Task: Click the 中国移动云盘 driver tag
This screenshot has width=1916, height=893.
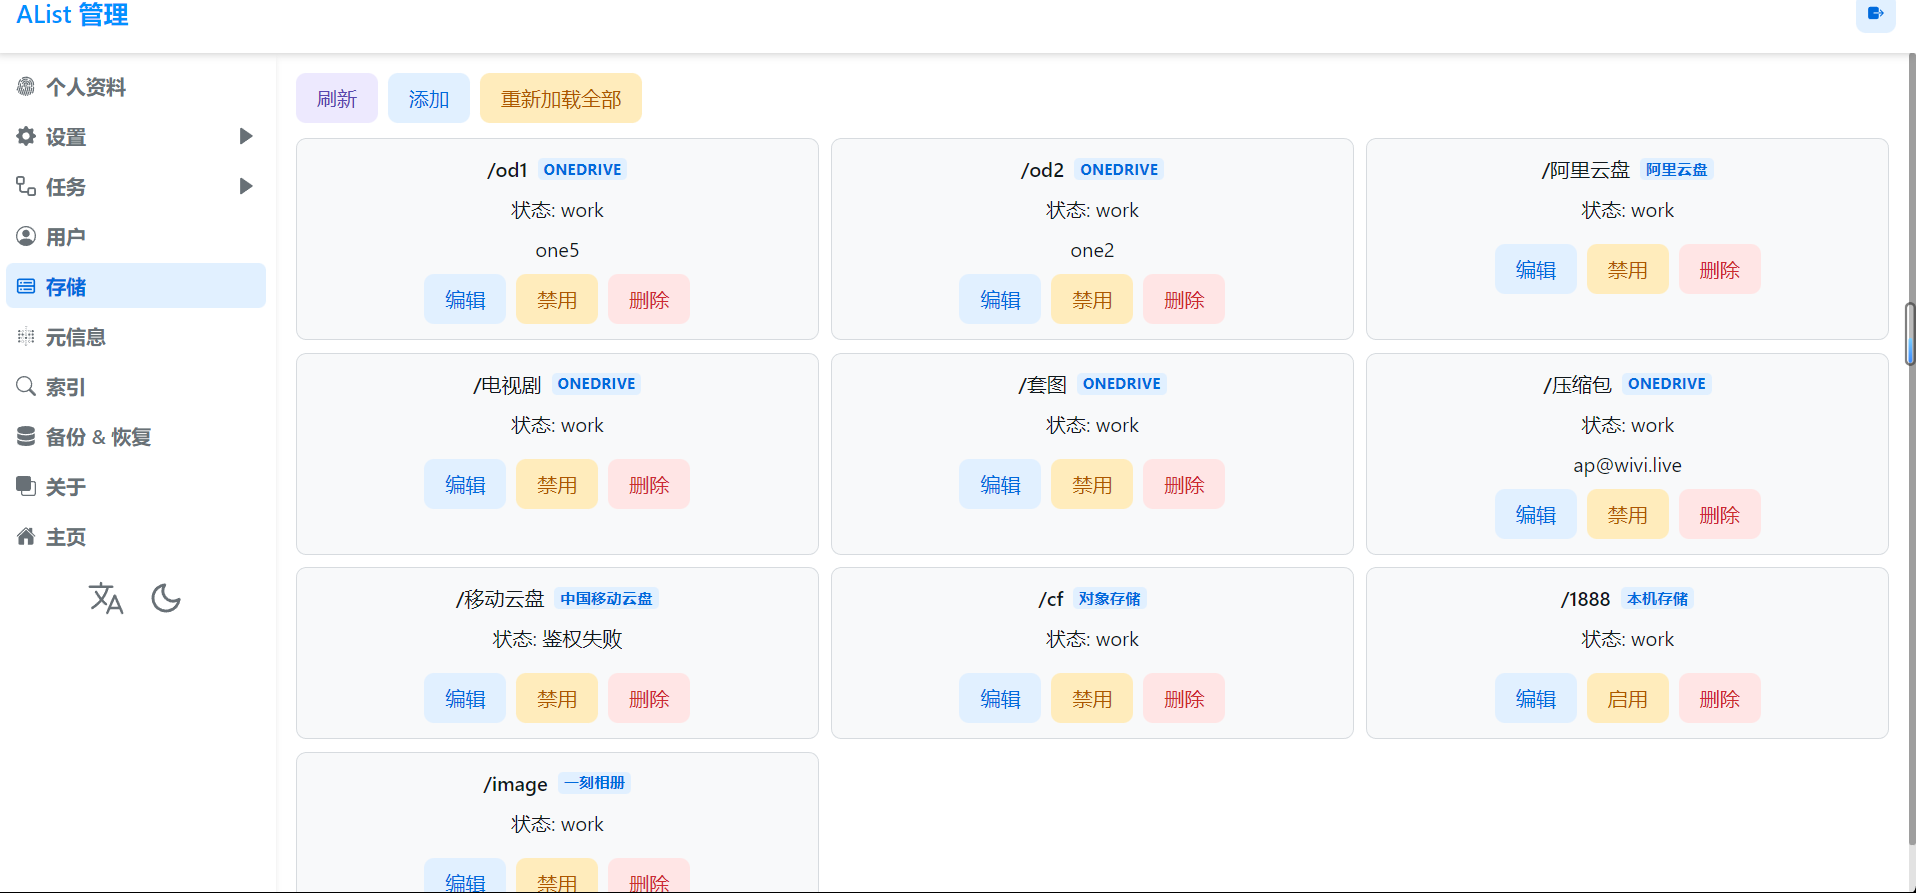Action: coord(606,598)
